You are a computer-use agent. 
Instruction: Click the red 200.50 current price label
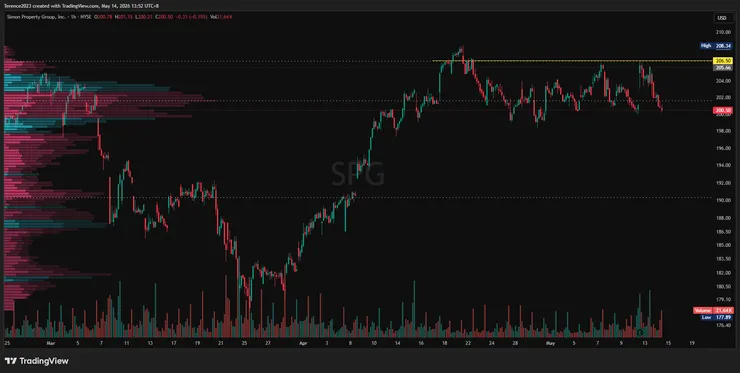click(723, 110)
